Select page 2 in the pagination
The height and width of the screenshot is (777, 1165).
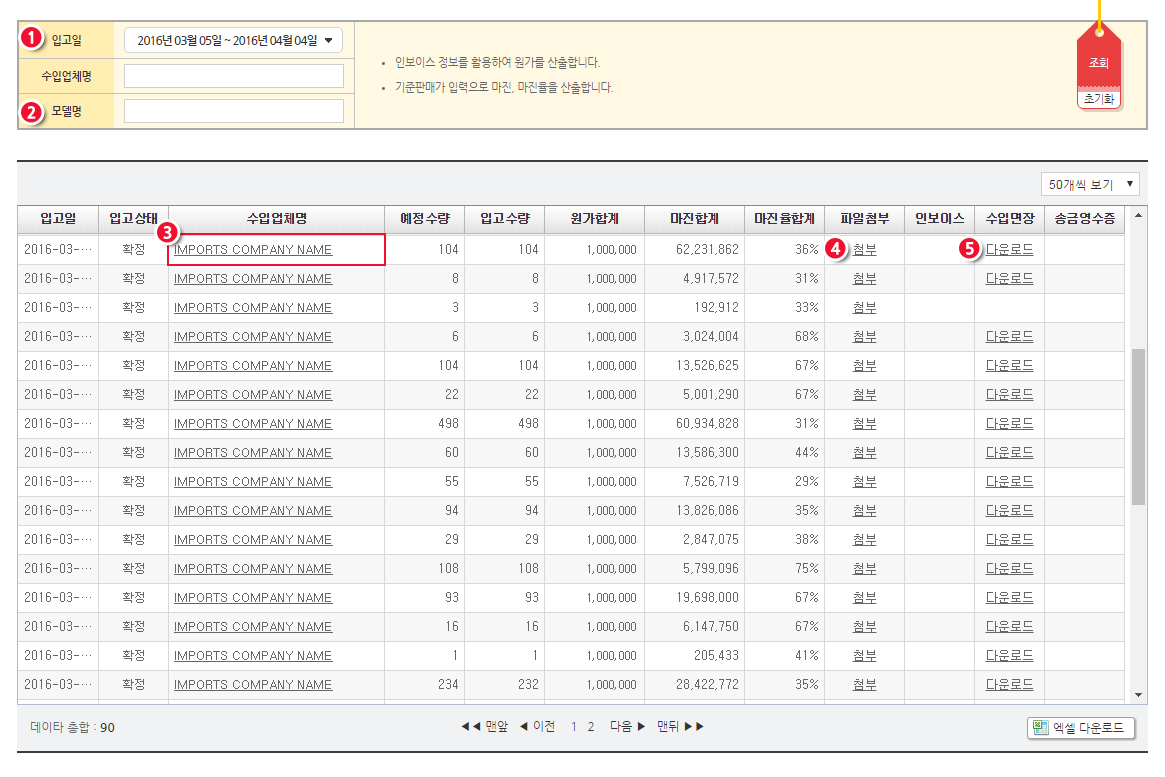tap(591, 727)
